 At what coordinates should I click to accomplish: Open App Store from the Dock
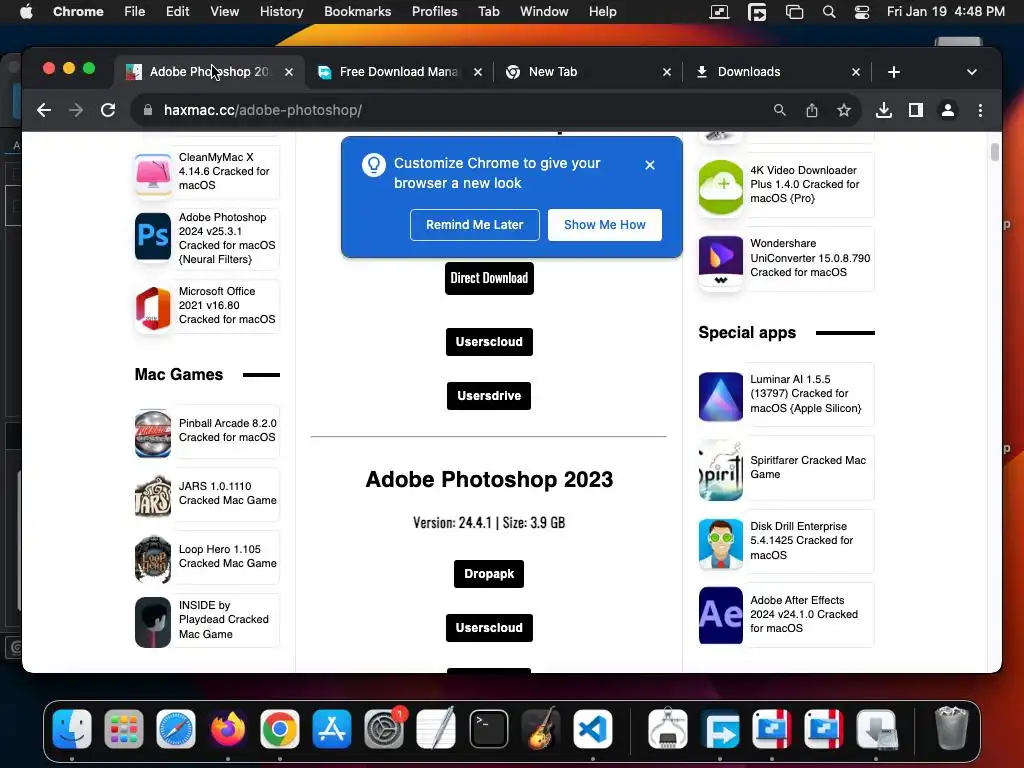332,729
